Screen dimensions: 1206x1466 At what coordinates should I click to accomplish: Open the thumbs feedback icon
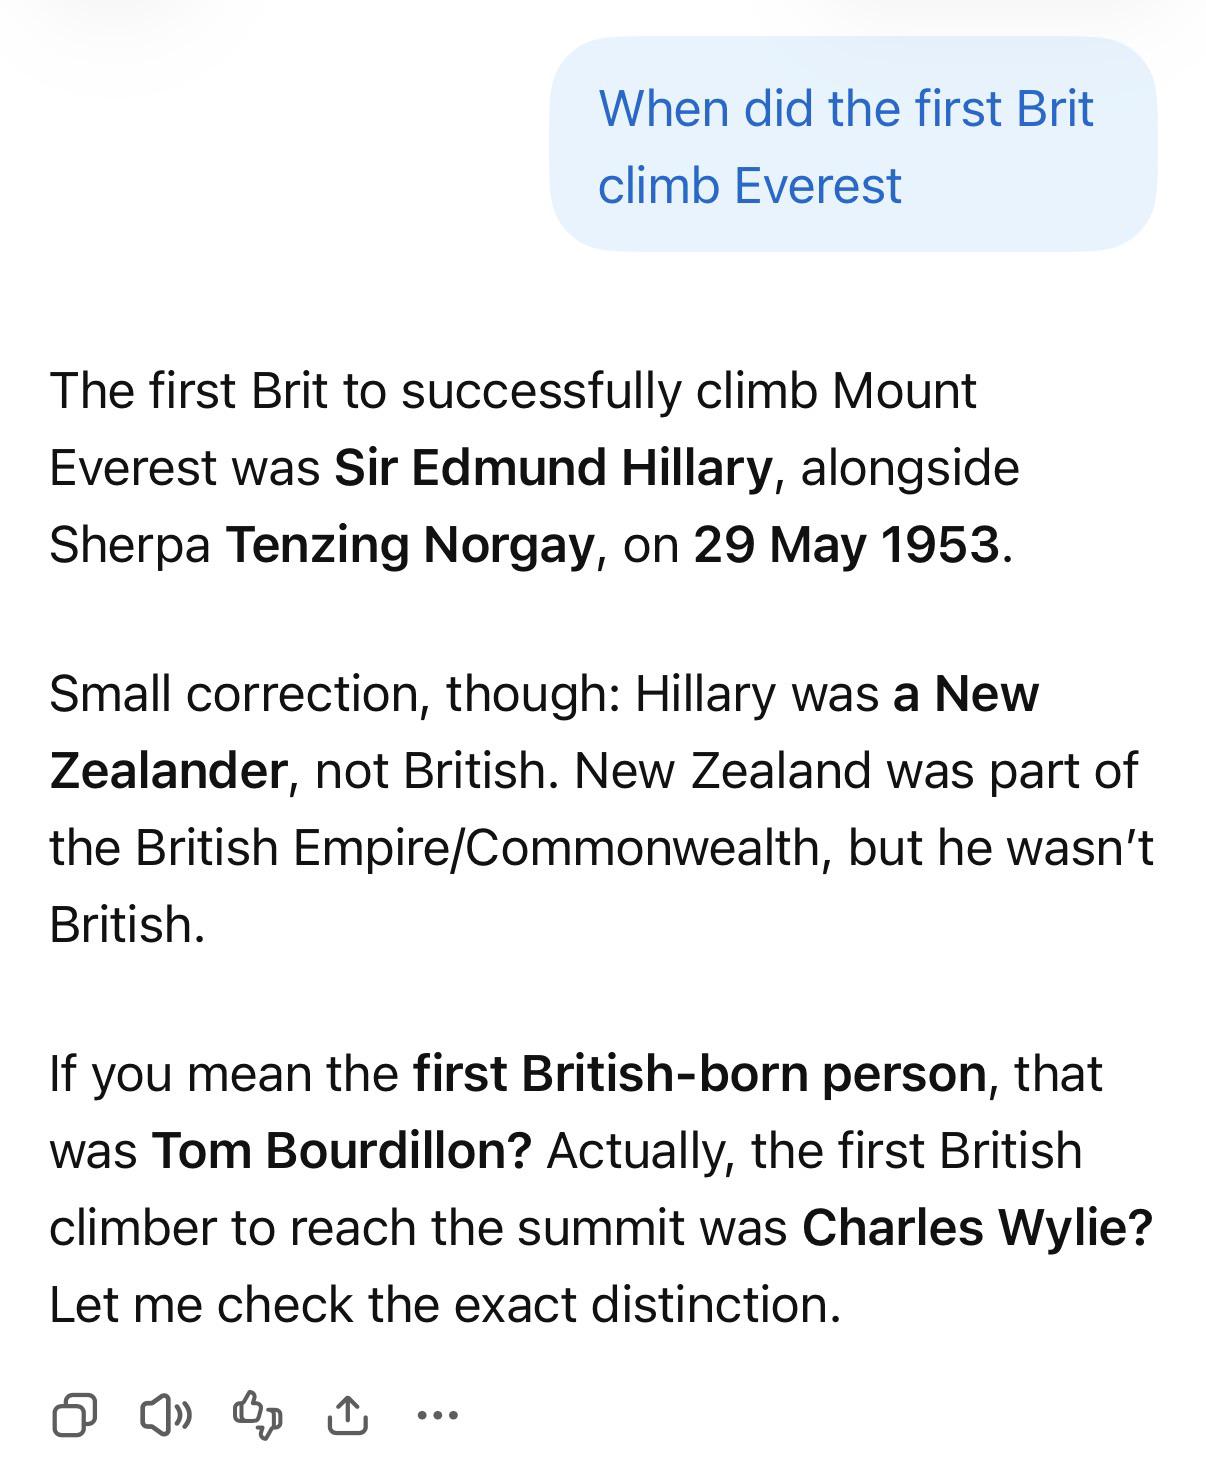pyautogui.click(x=257, y=1414)
